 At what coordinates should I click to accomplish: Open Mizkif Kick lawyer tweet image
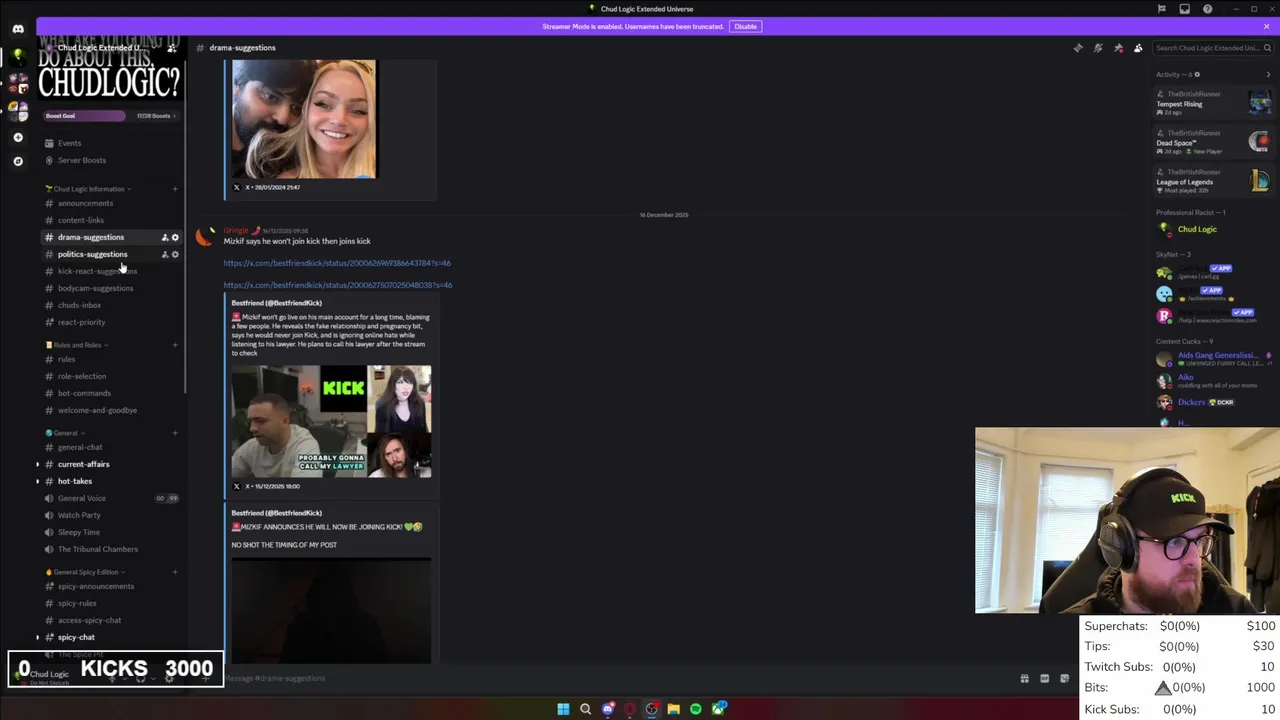(331, 421)
